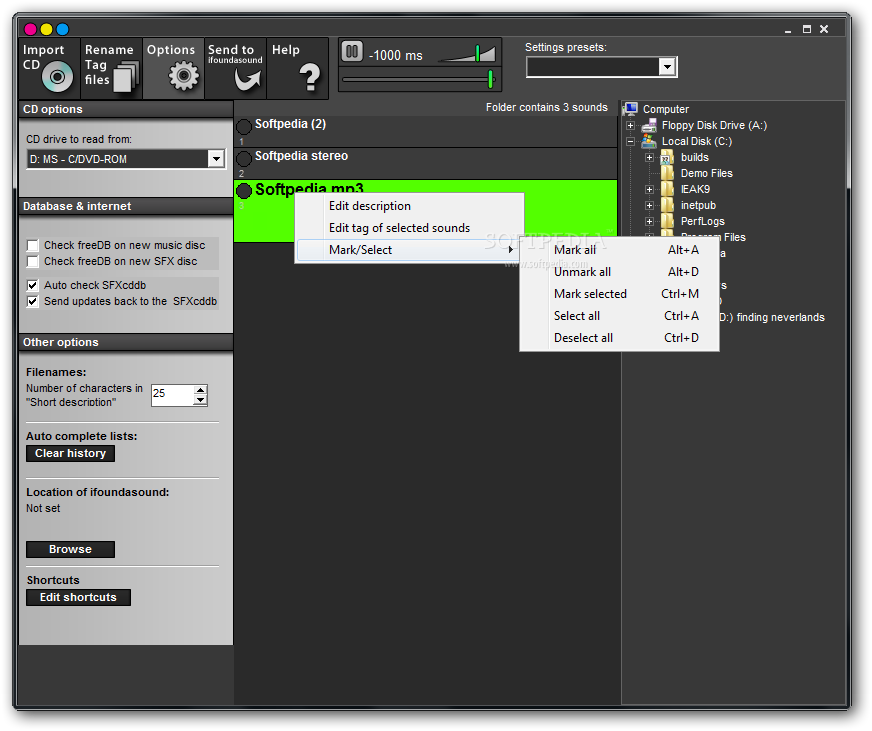Open the Mark/Select submenu
This screenshot has height=731, width=872.
click(x=409, y=250)
